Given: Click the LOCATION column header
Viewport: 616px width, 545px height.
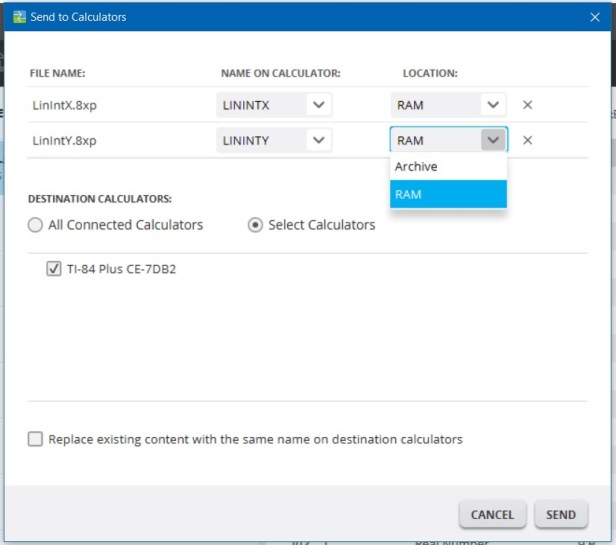Looking at the screenshot, I should click(x=430, y=73).
